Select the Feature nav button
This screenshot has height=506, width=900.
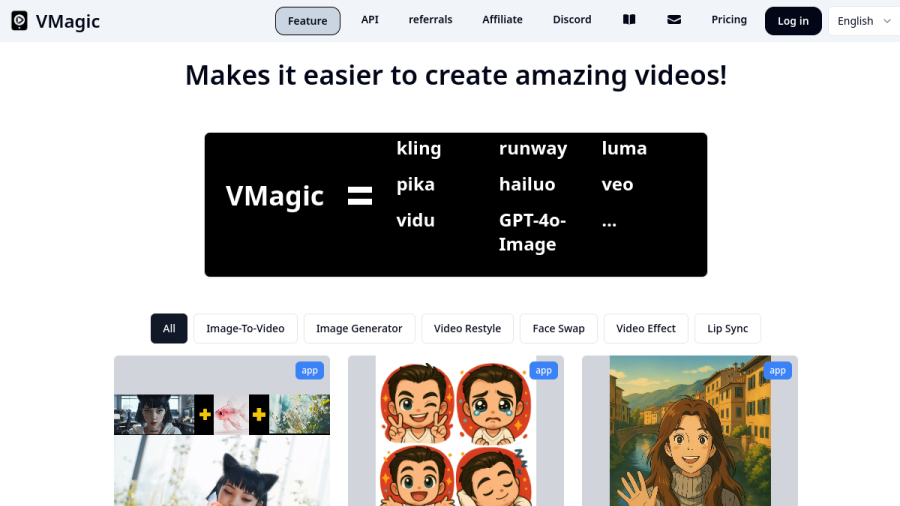[x=308, y=21]
